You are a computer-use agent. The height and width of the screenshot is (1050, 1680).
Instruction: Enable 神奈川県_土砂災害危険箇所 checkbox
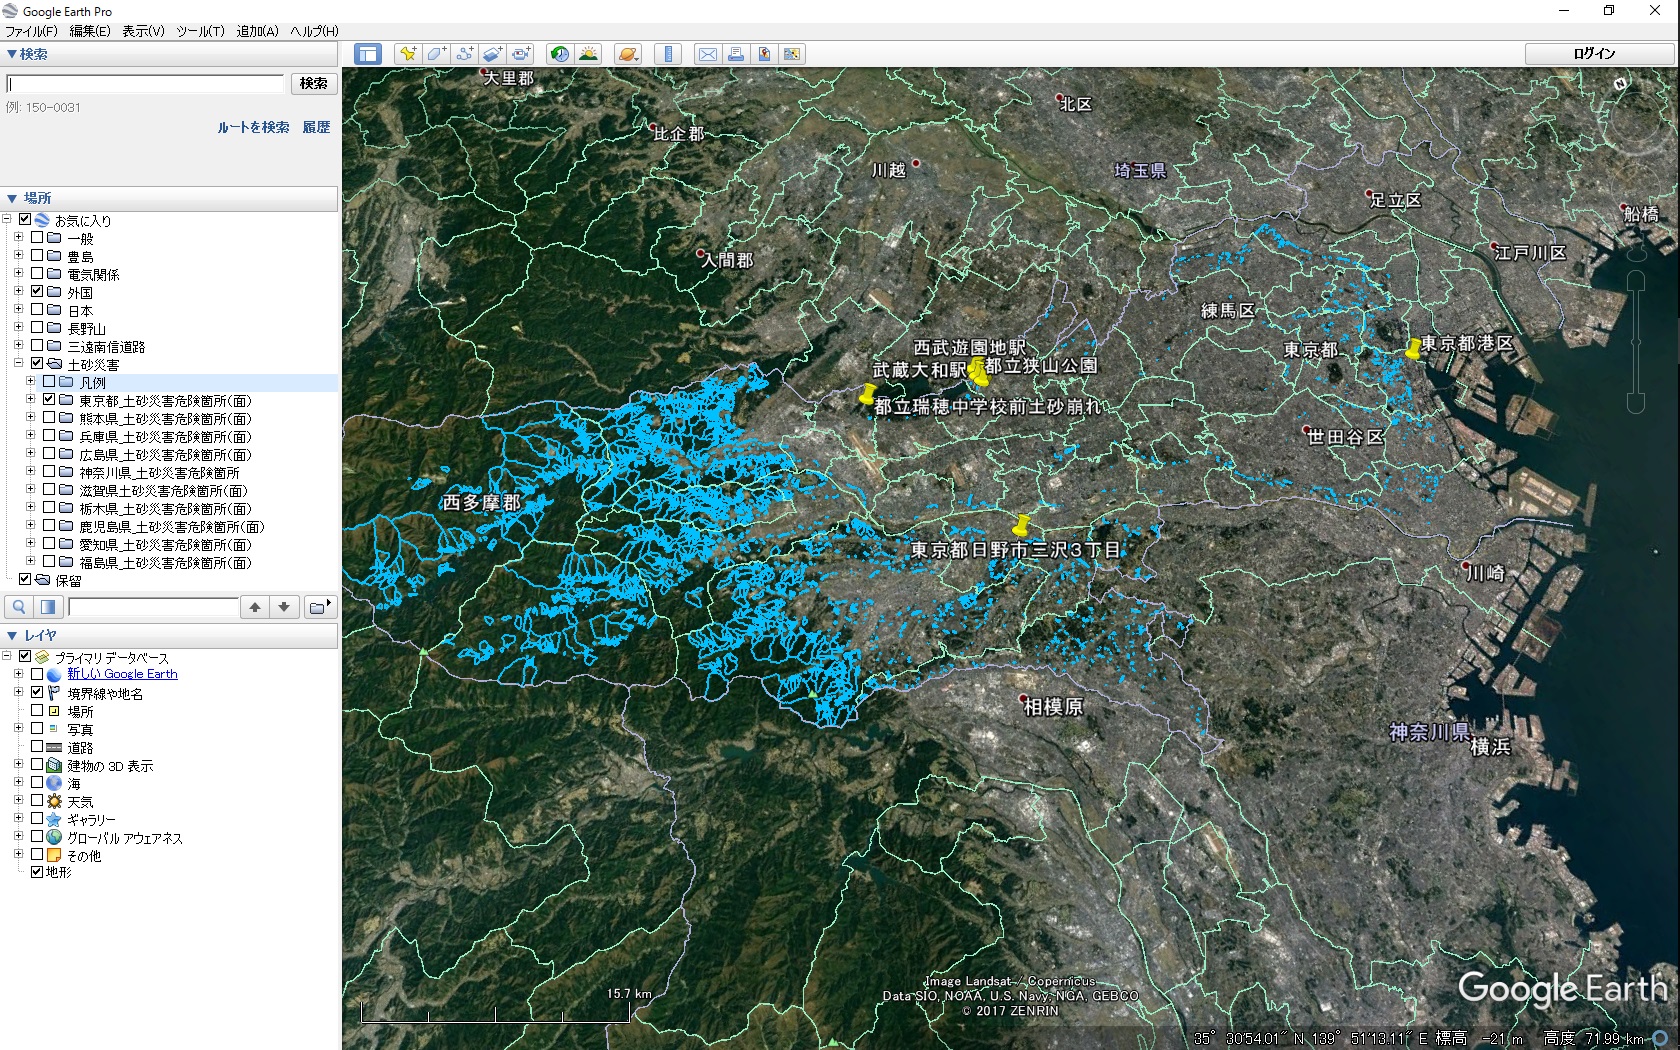49,472
